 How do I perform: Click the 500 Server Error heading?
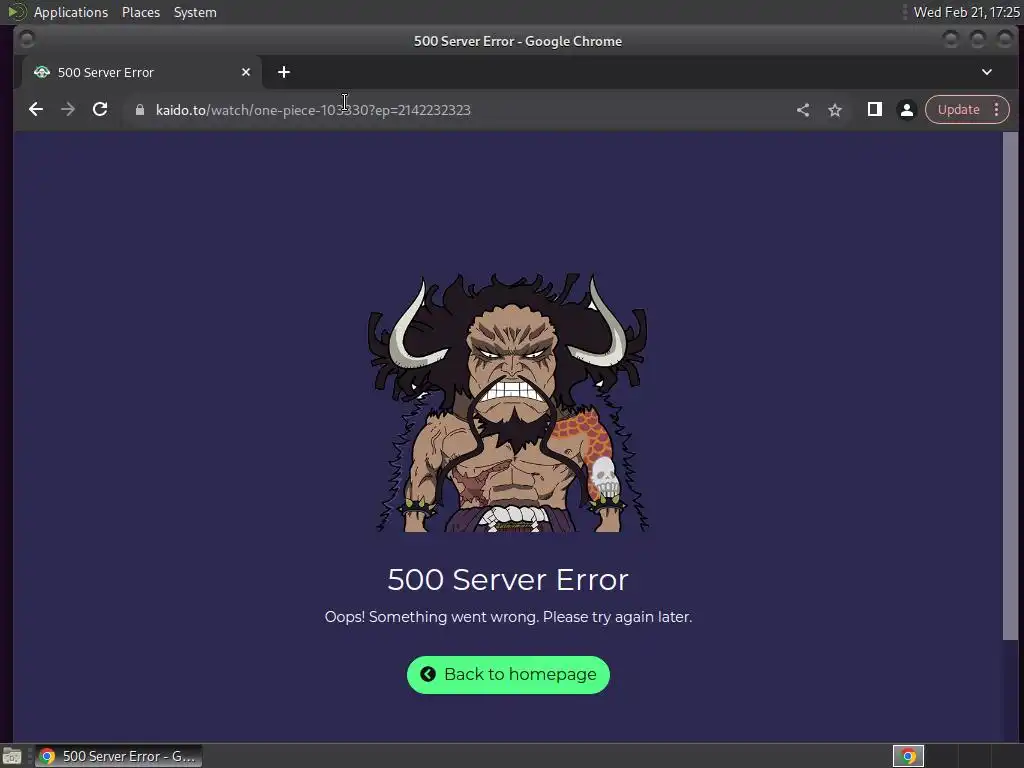click(508, 580)
